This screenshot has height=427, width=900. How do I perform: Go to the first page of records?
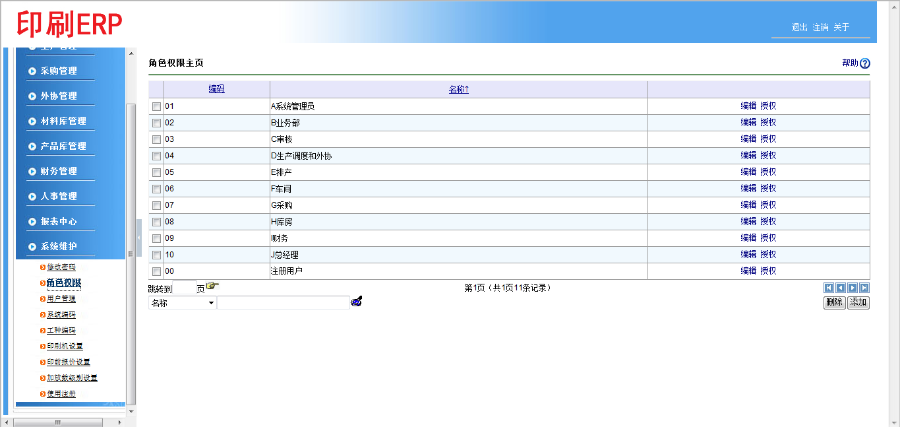[829, 288]
